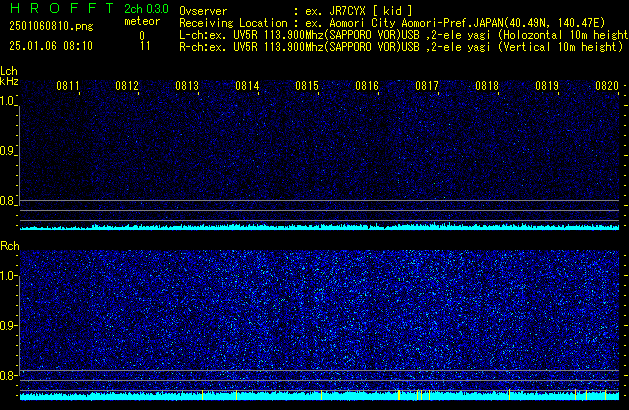Click the Lch 1.0 kHz axis label

[7, 101]
